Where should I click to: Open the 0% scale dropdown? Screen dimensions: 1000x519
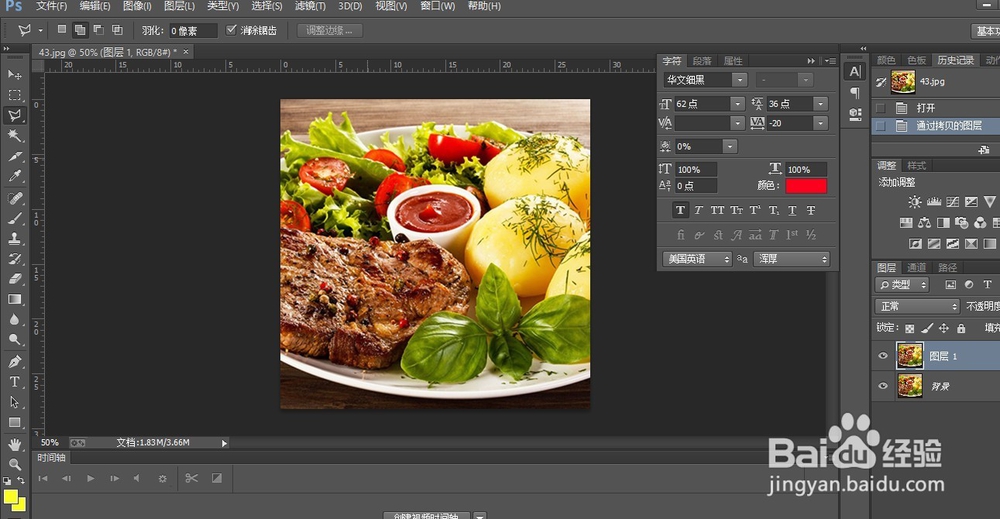(x=730, y=147)
